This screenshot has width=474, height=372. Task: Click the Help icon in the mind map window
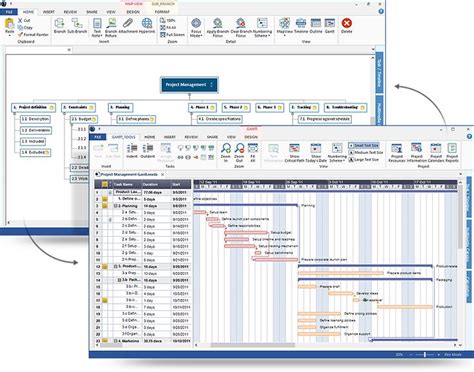tap(381, 11)
